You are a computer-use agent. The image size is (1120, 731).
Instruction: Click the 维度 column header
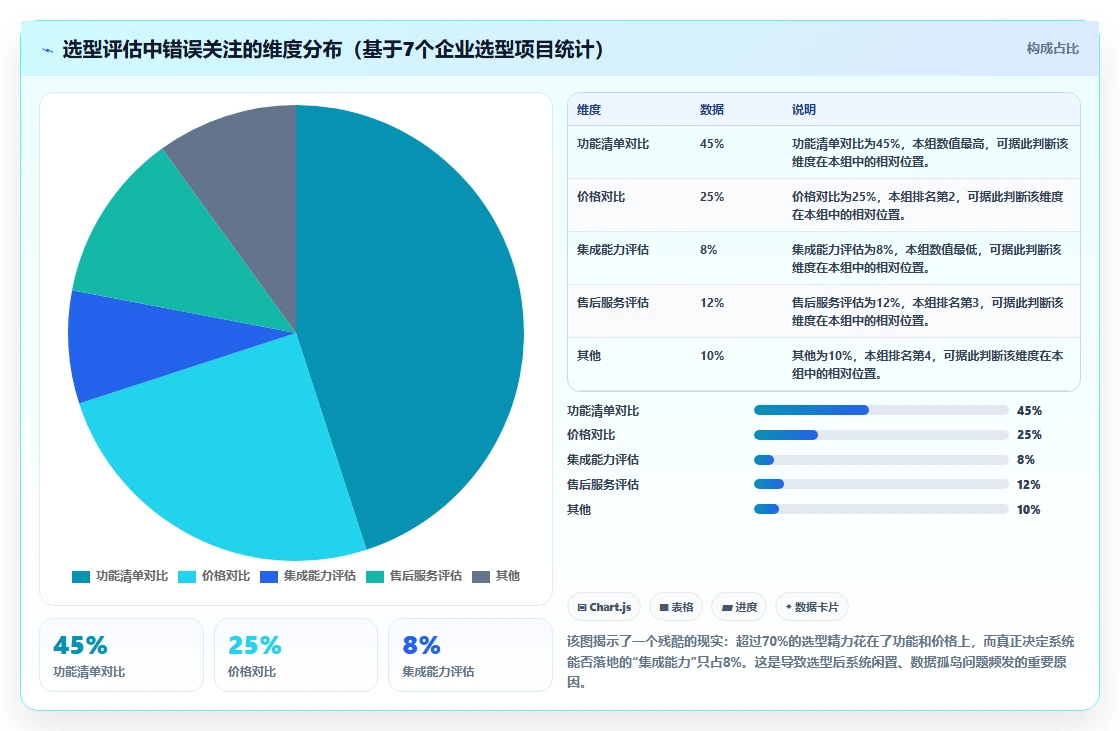pos(589,109)
